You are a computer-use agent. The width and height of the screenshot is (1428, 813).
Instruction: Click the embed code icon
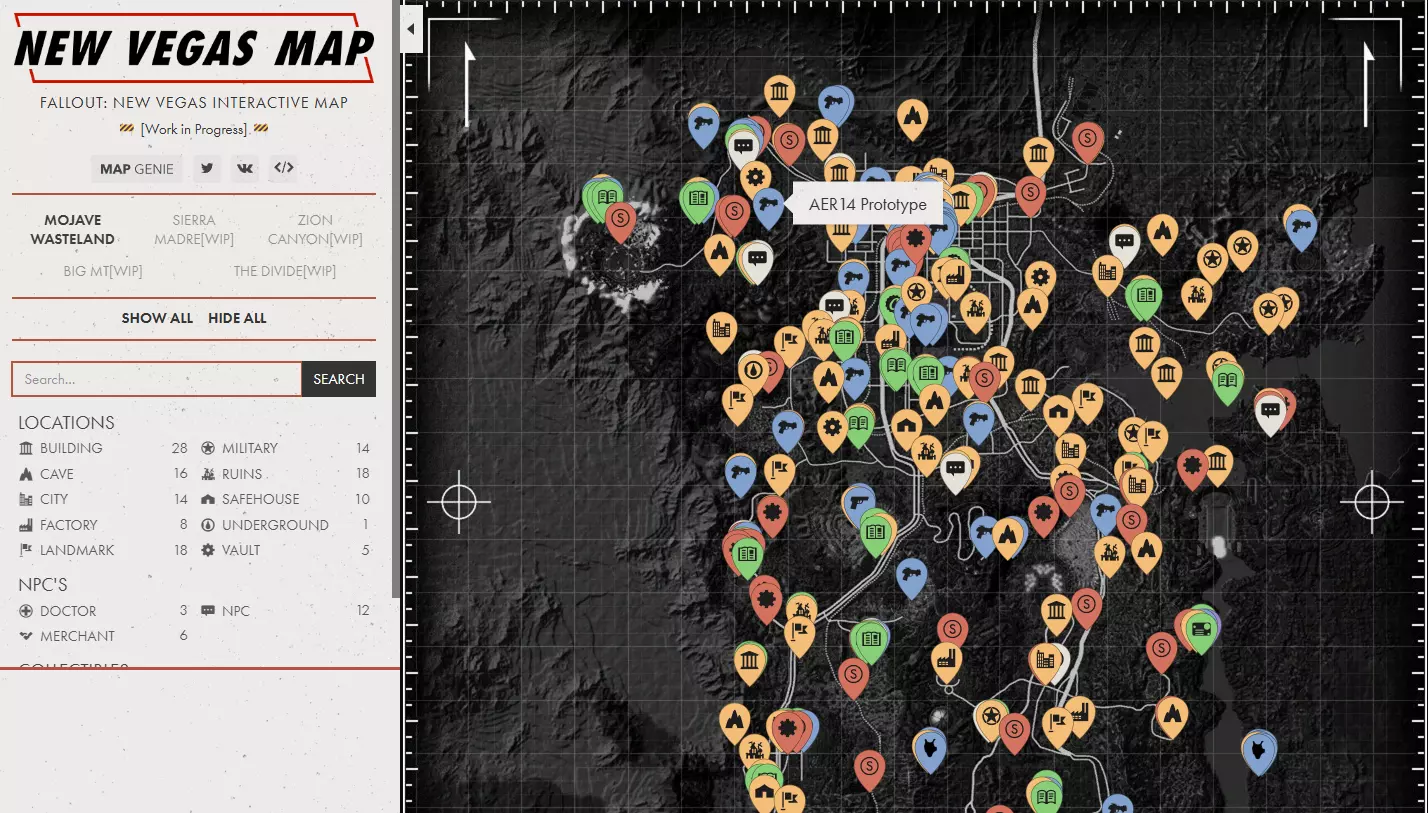[x=284, y=168]
